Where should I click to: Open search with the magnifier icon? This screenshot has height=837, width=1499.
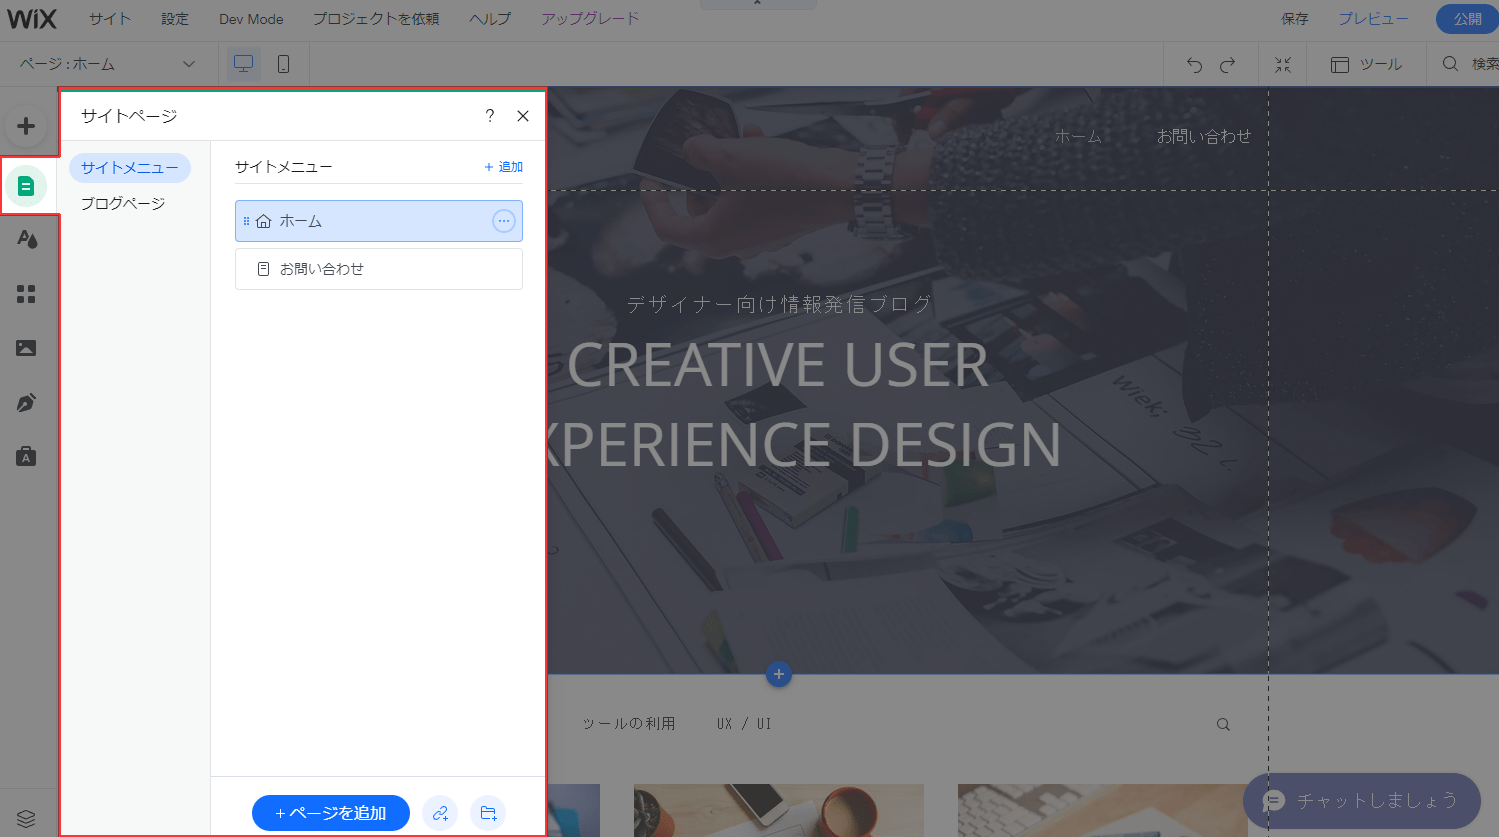pos(1450,63)
